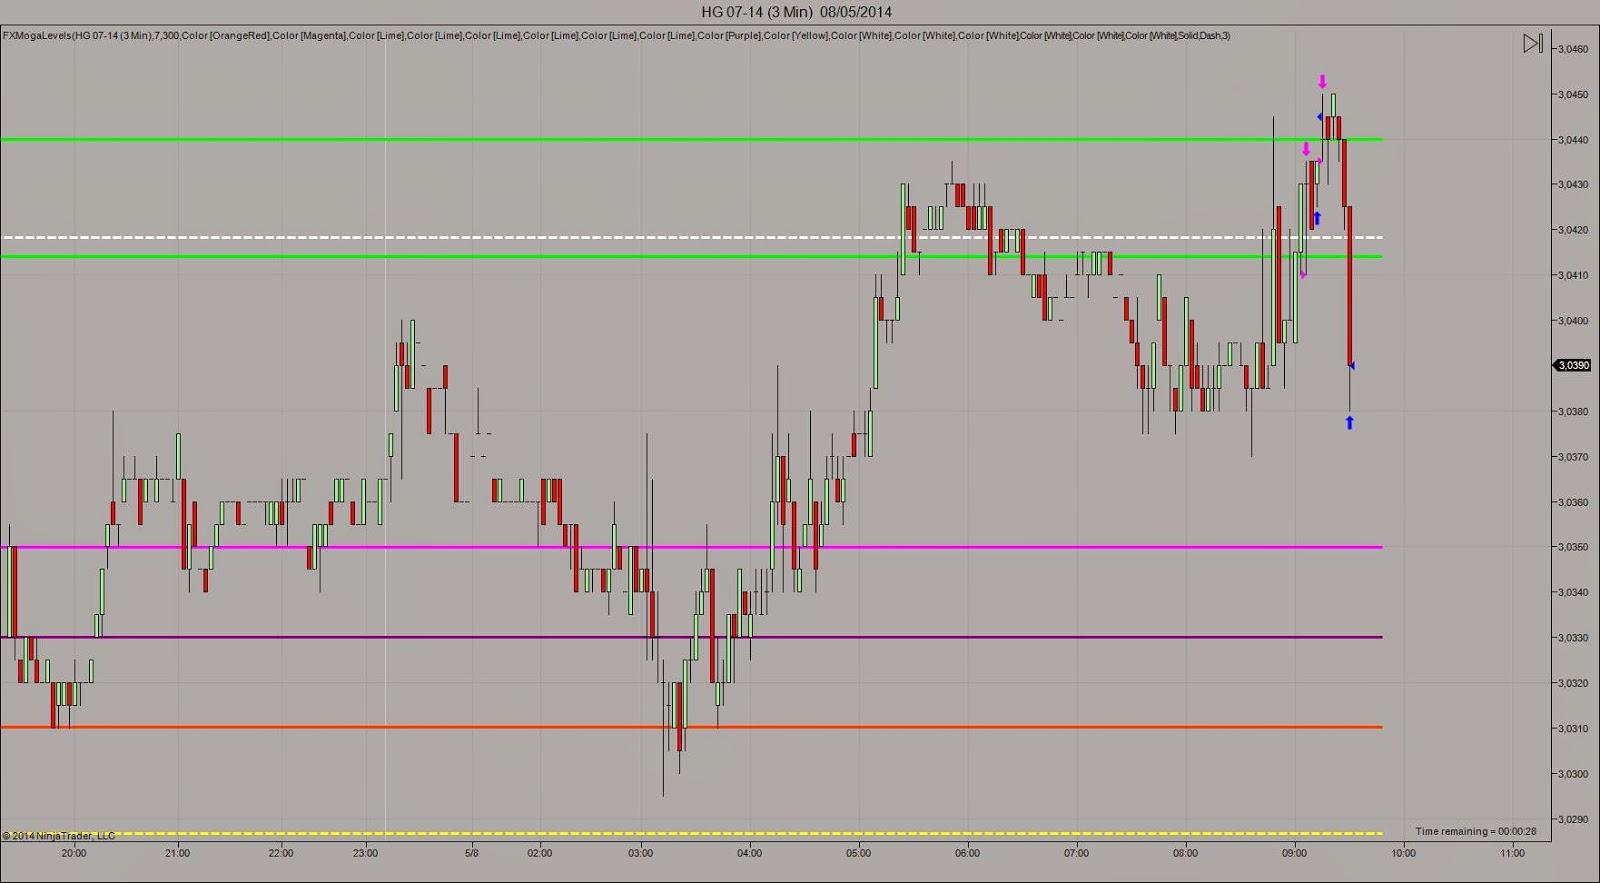Click the 3,0290 price axis label

[x=1574, y=819]
